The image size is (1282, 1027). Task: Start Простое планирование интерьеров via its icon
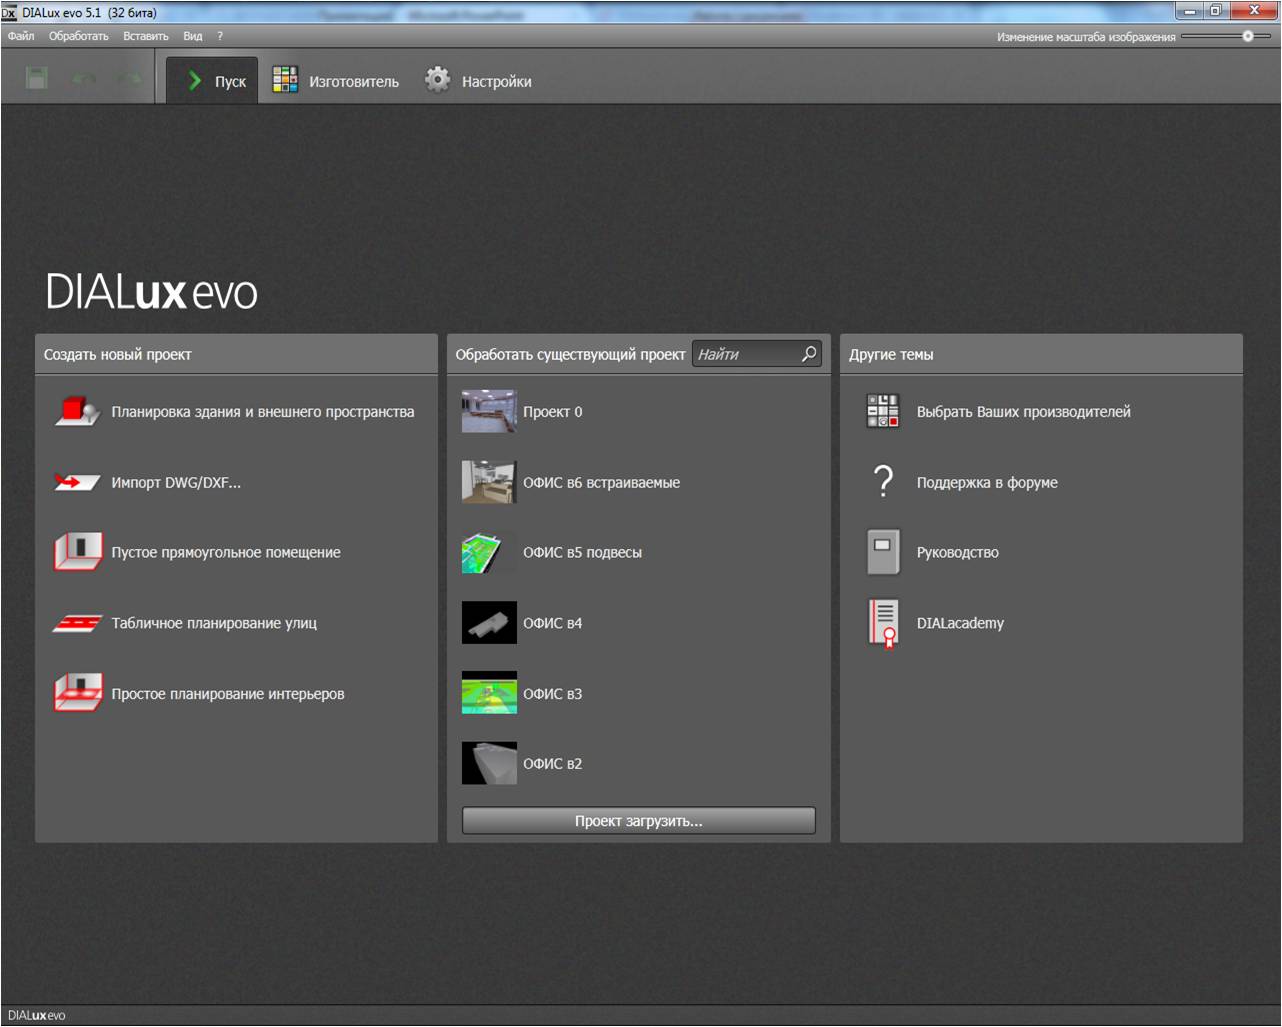pos(78,693)
